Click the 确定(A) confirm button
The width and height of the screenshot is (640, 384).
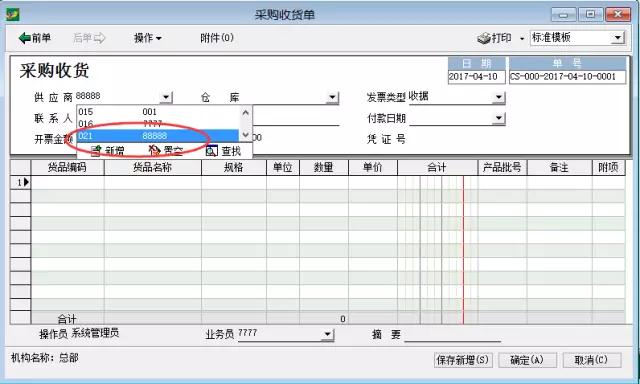point(527,360)
